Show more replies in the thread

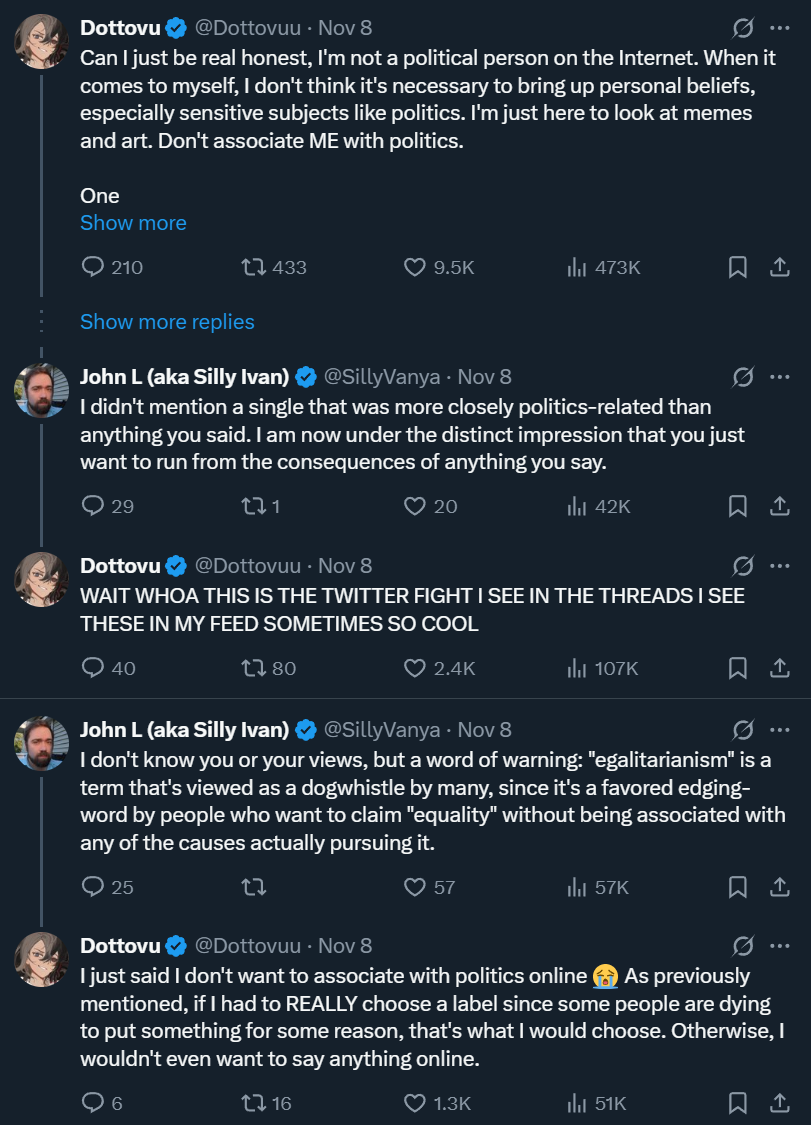point(167,321)
